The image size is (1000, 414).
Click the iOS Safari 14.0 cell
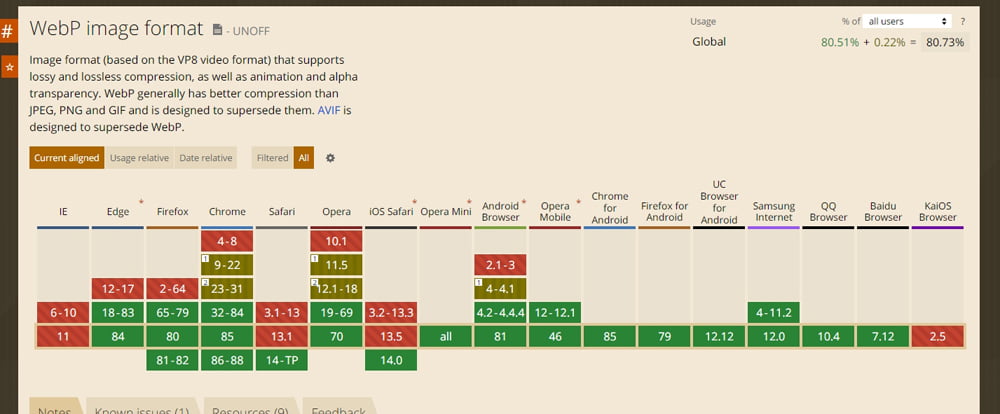tap(391, 360)
